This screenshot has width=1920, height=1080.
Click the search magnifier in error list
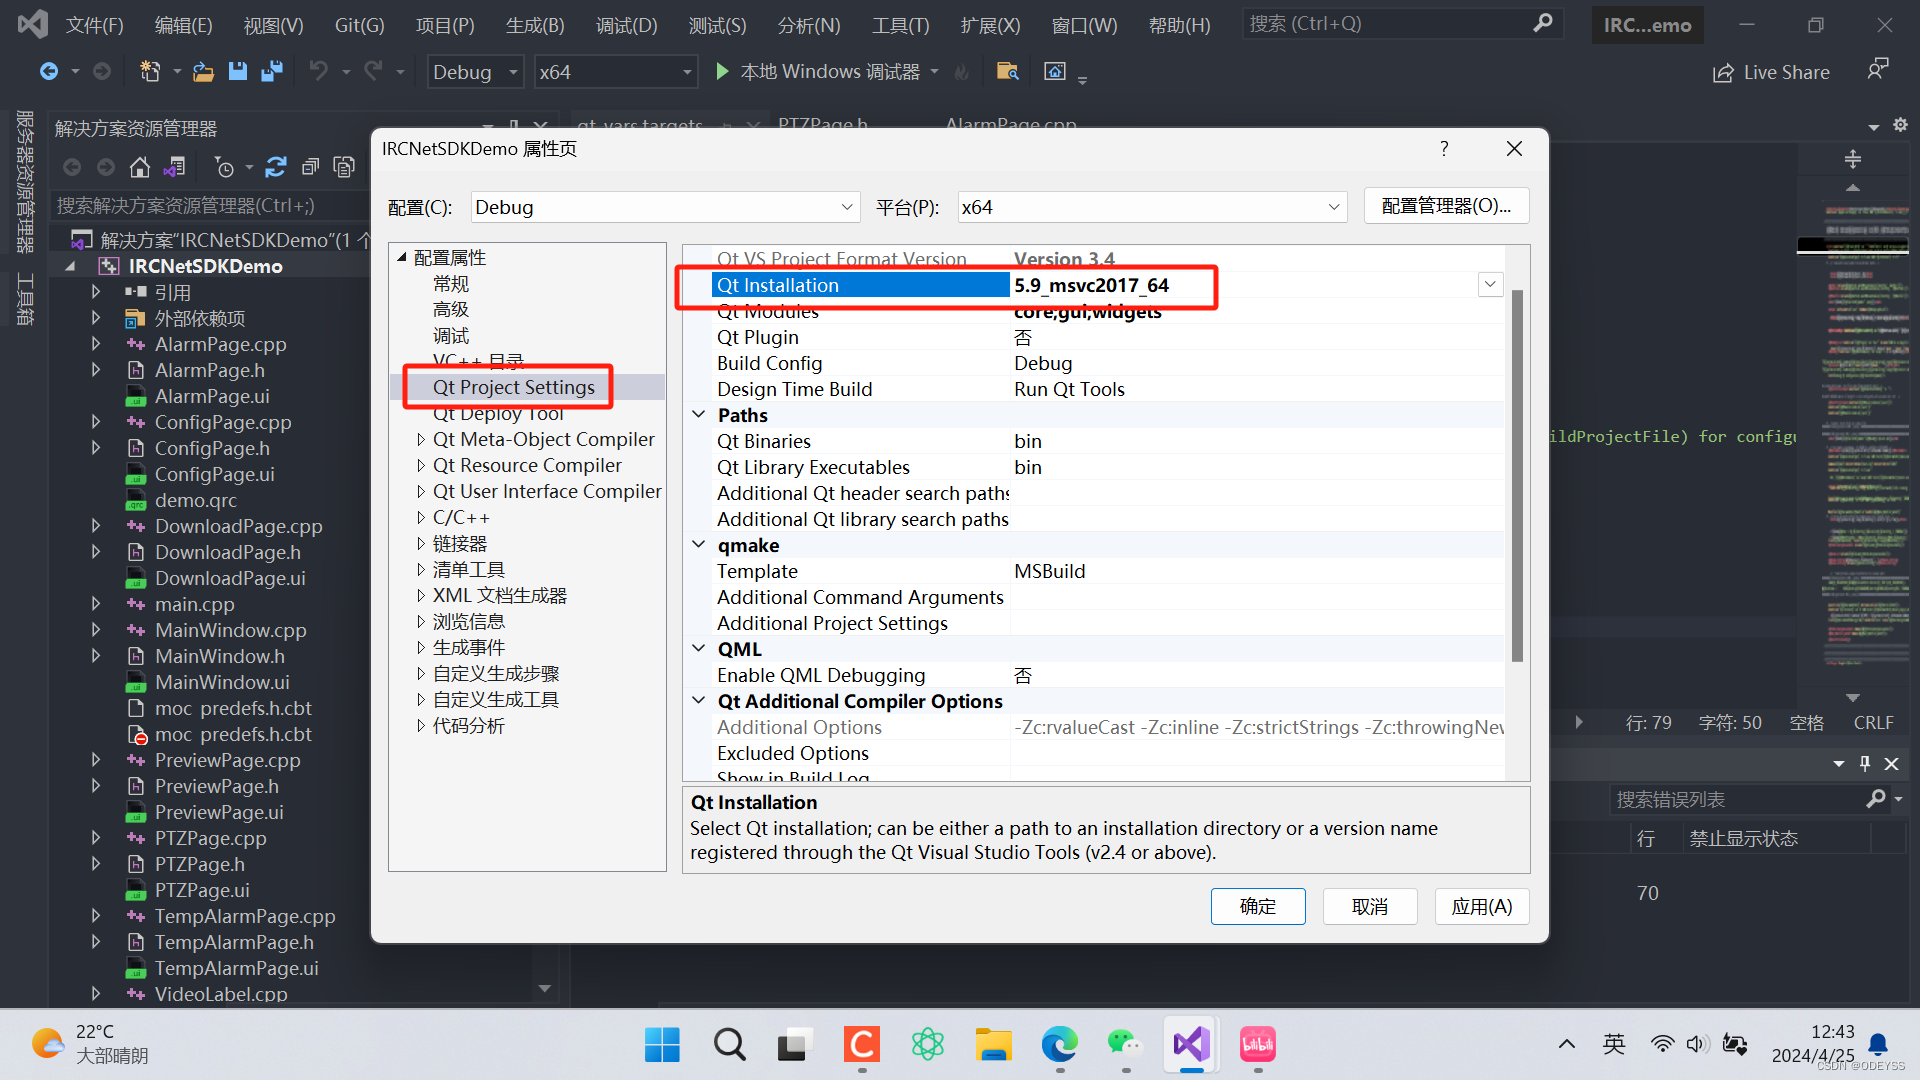pos(1876,798)
